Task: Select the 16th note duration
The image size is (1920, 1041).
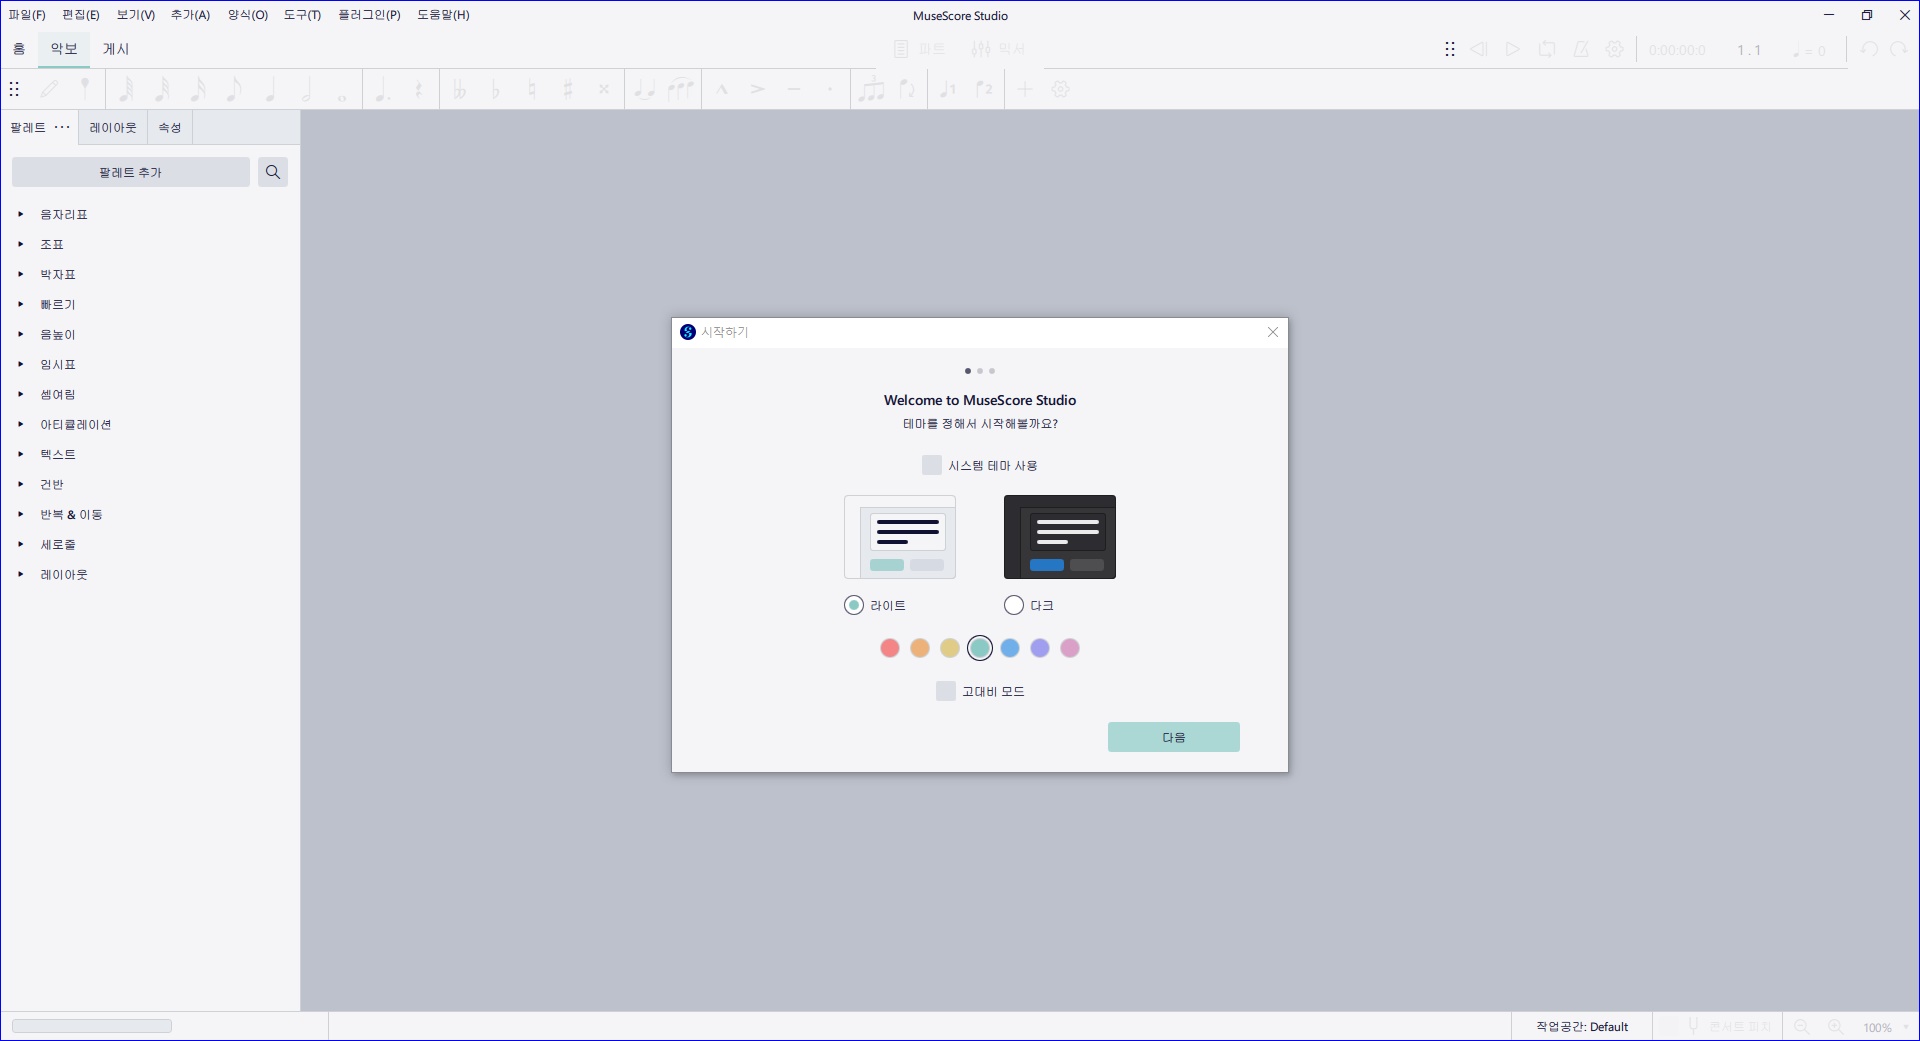Action: [x=198, y=89]
